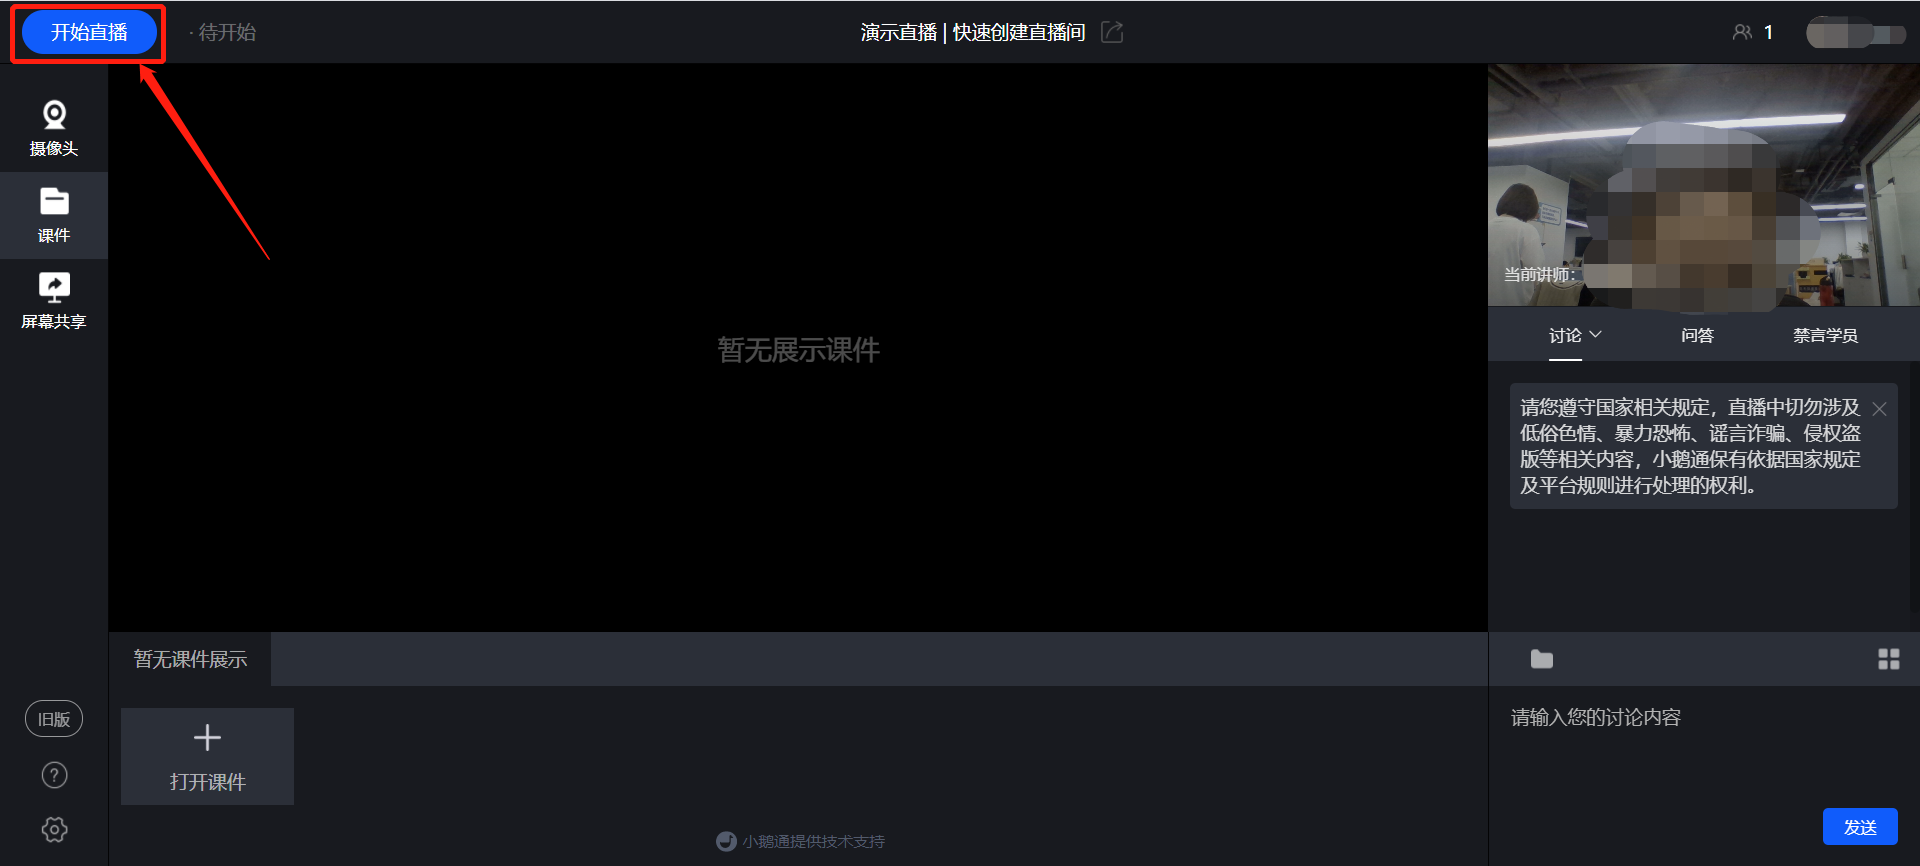This screenshot has height=866, width=1920.
Task: Click the share icon beside the live title
Action: point(1112,32)
